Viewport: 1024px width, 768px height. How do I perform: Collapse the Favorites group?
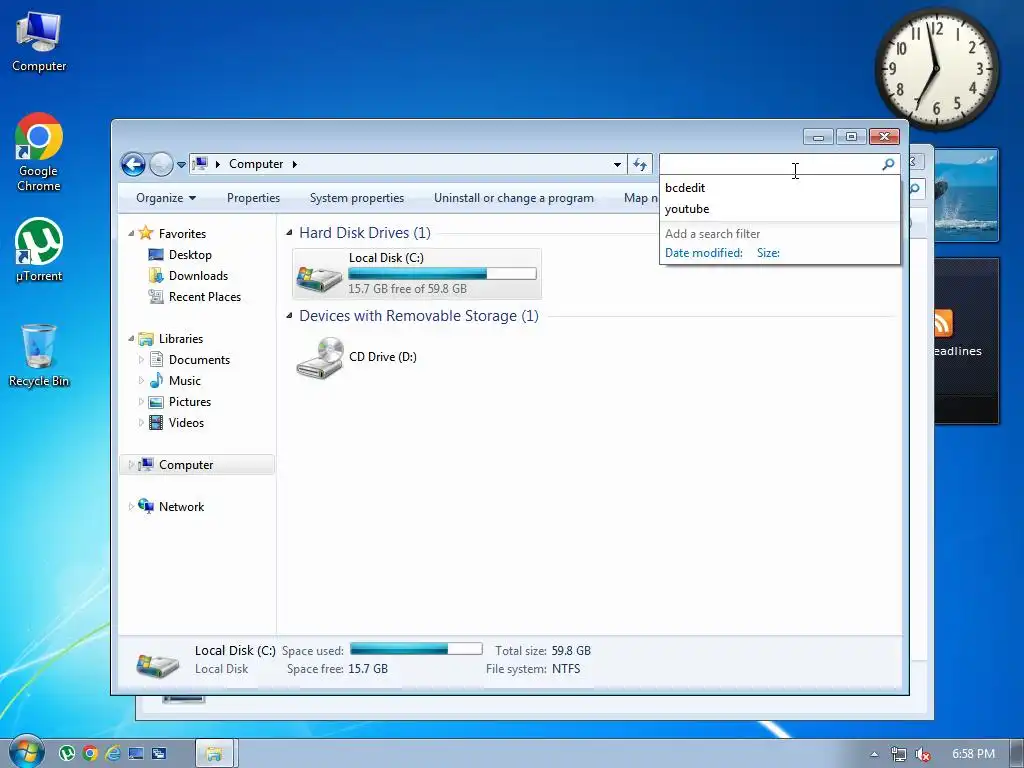click(x=131, y=233)
